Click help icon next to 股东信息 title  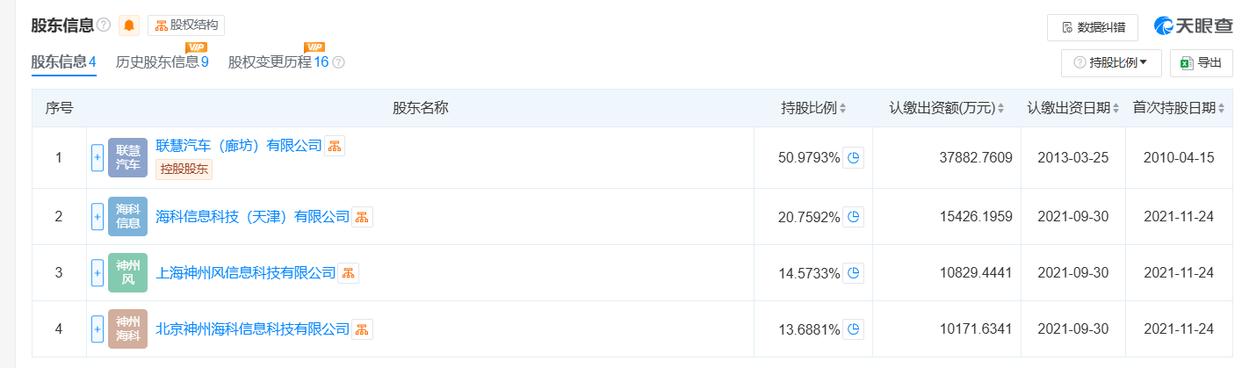point(105,26)
